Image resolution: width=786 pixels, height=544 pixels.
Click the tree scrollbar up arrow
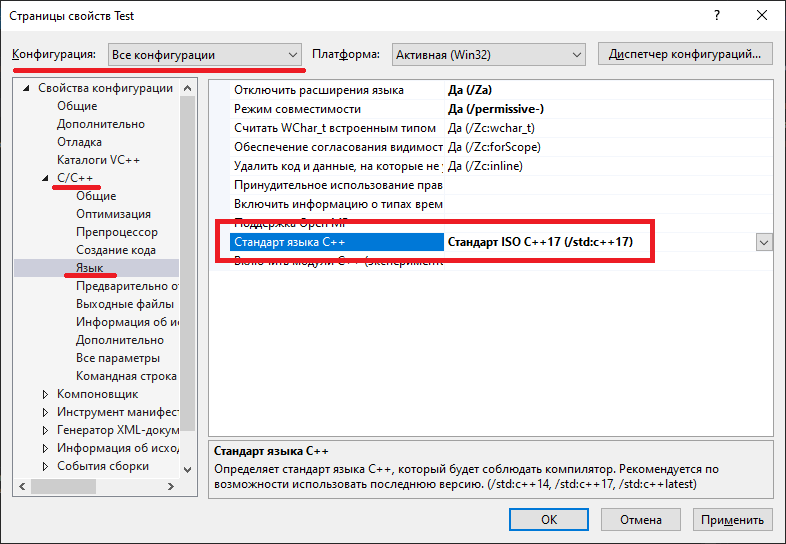pos(187,88)
